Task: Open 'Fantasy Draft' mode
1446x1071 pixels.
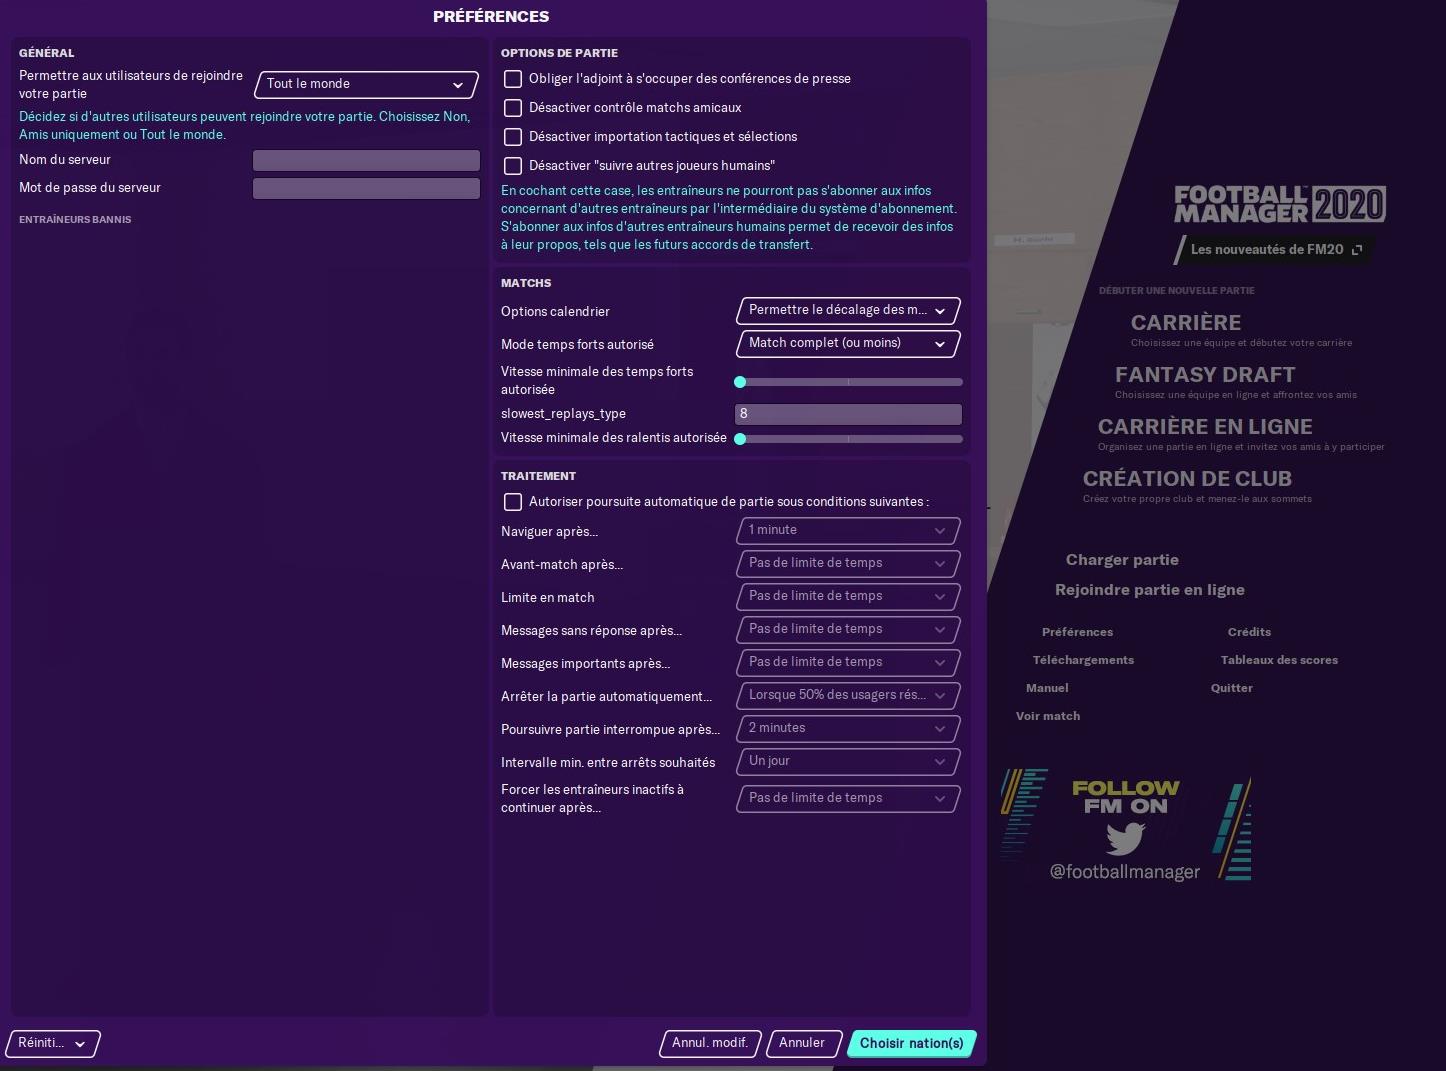Action: click(x=1205, y=375)
